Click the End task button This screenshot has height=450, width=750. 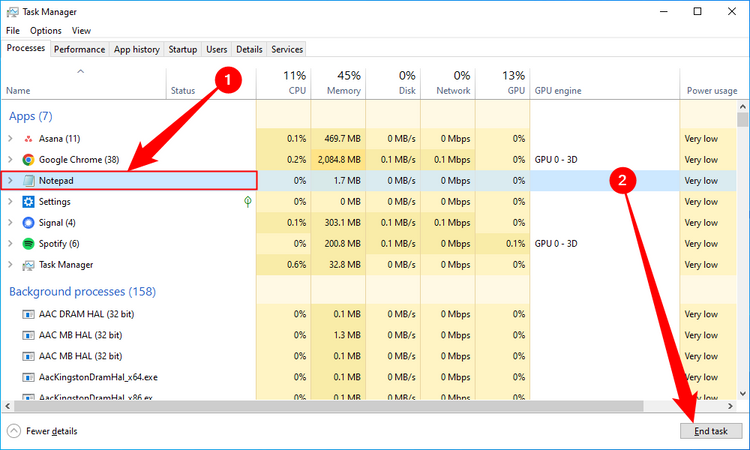point(711,431)
